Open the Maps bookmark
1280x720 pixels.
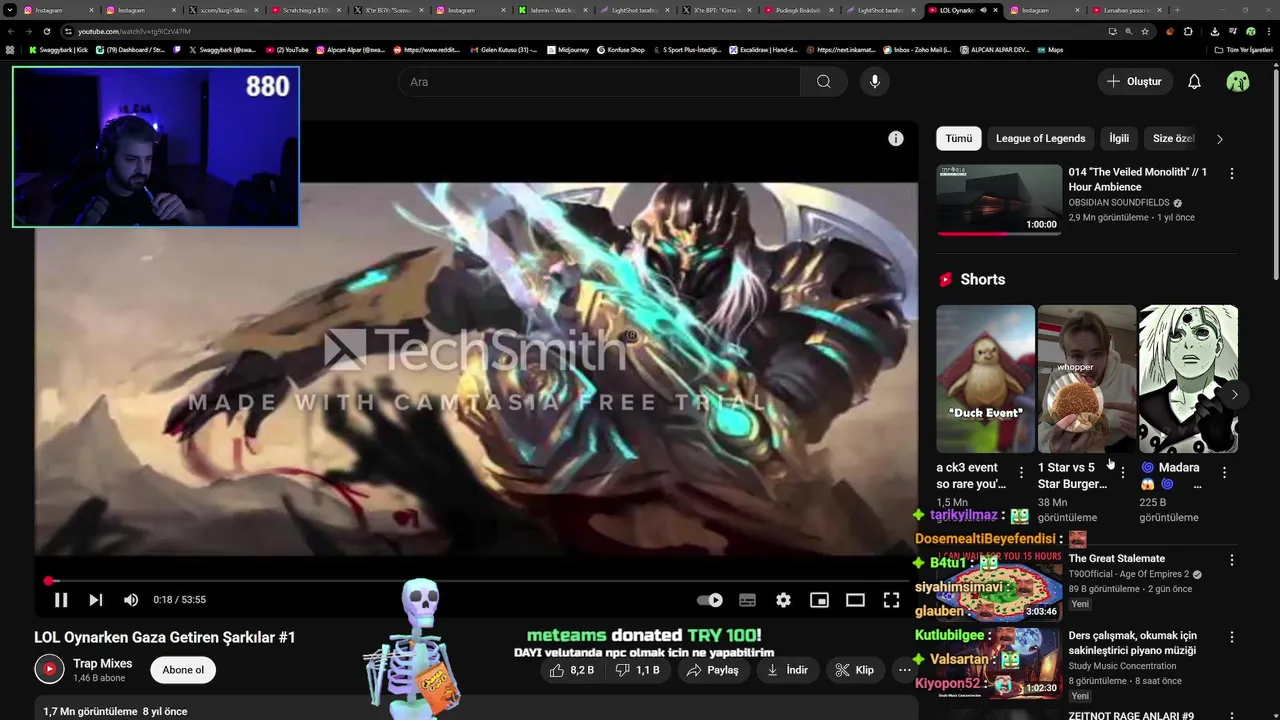[x=1049, y=49]
